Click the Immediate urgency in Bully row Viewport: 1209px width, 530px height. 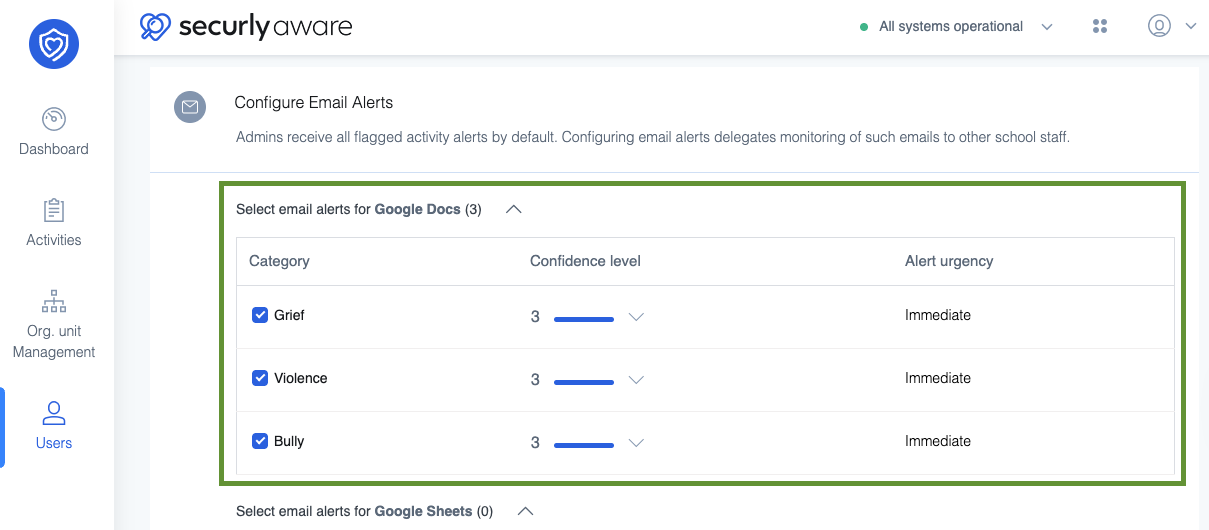pyautogui.click(x=938, y=441)
